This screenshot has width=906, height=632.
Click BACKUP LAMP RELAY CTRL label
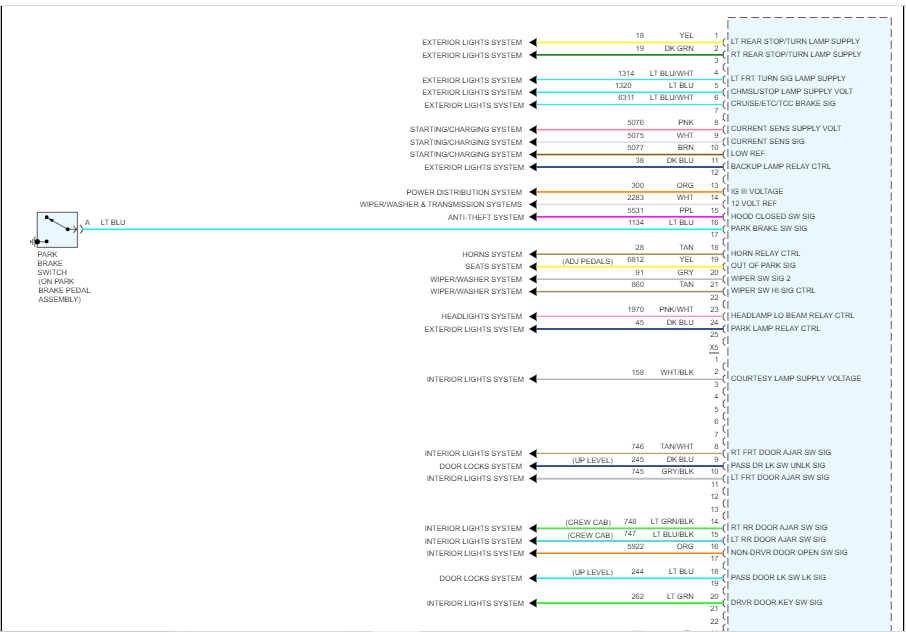click(x=781, y=166)
